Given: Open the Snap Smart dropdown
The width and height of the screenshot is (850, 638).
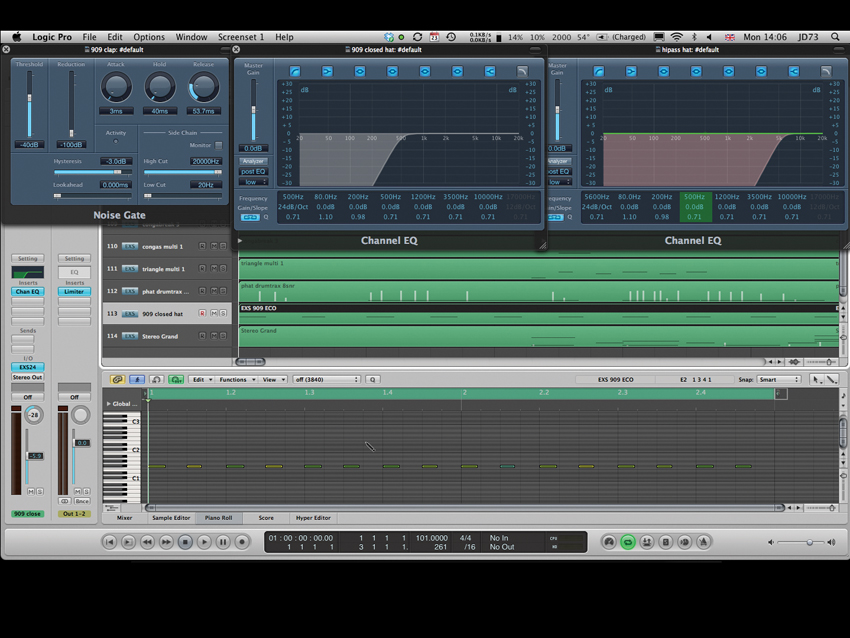Looking at the screenshot, I should tap(779, 380).
